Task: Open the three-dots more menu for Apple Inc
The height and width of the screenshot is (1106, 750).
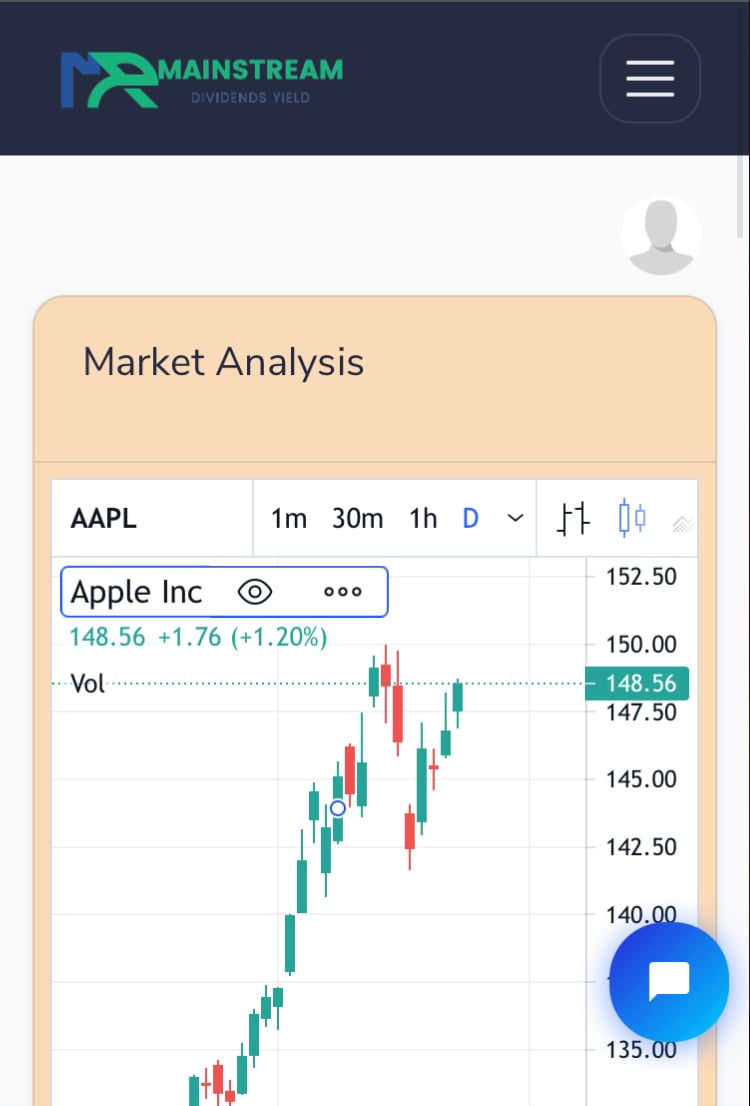Action: pos(343,592)
